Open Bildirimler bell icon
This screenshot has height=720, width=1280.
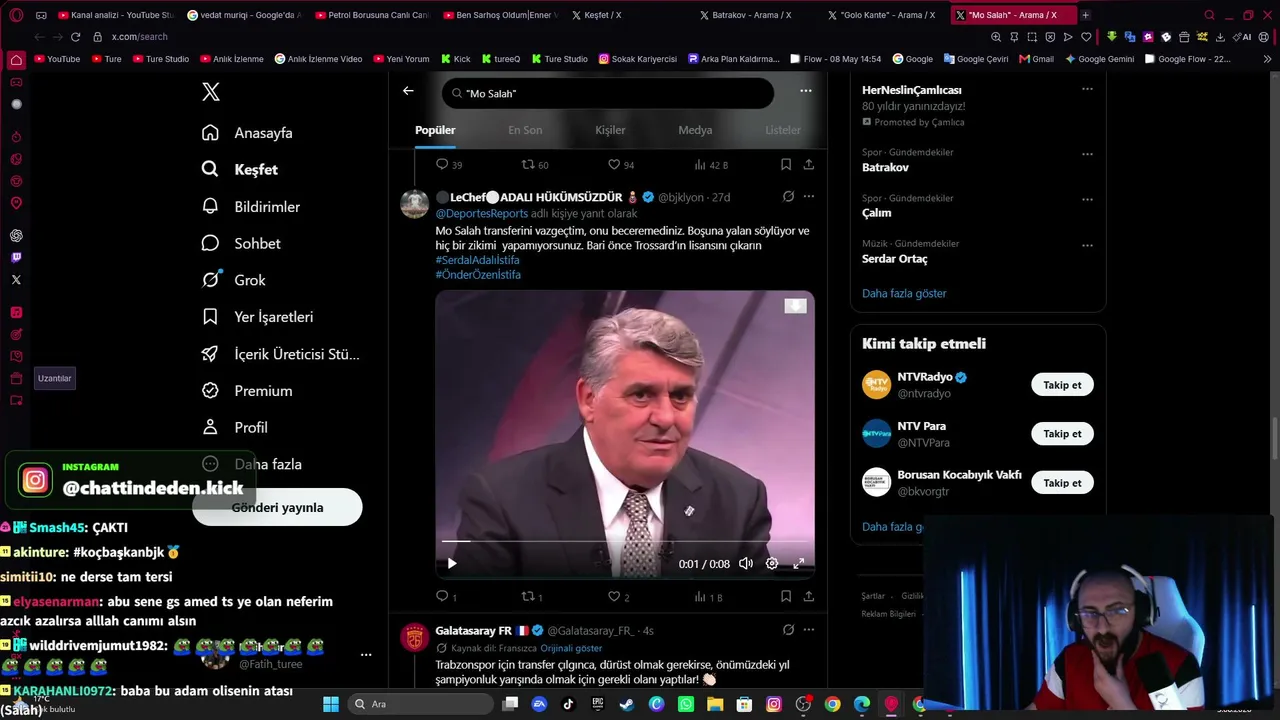[210, 206]
